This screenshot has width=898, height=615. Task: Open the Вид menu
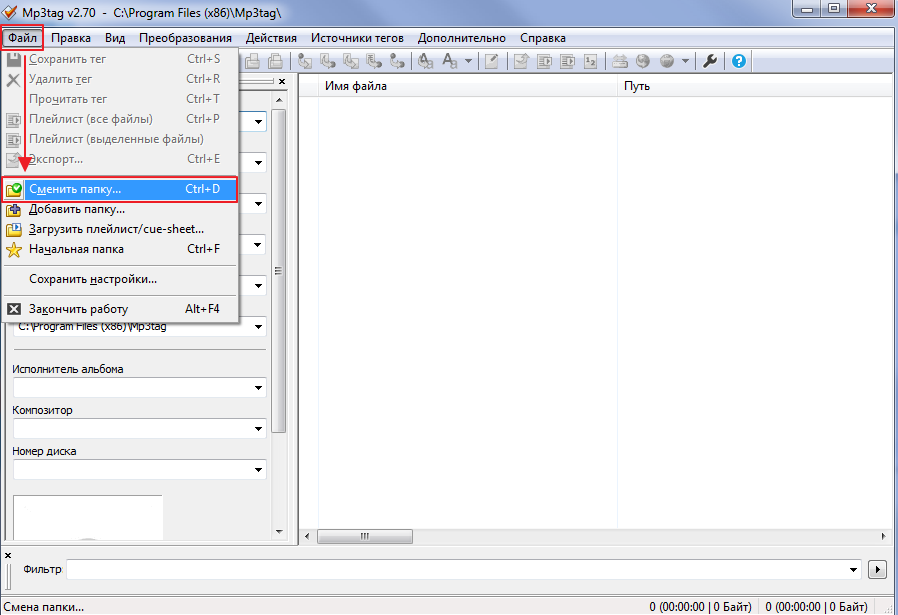tap(115, 38)
